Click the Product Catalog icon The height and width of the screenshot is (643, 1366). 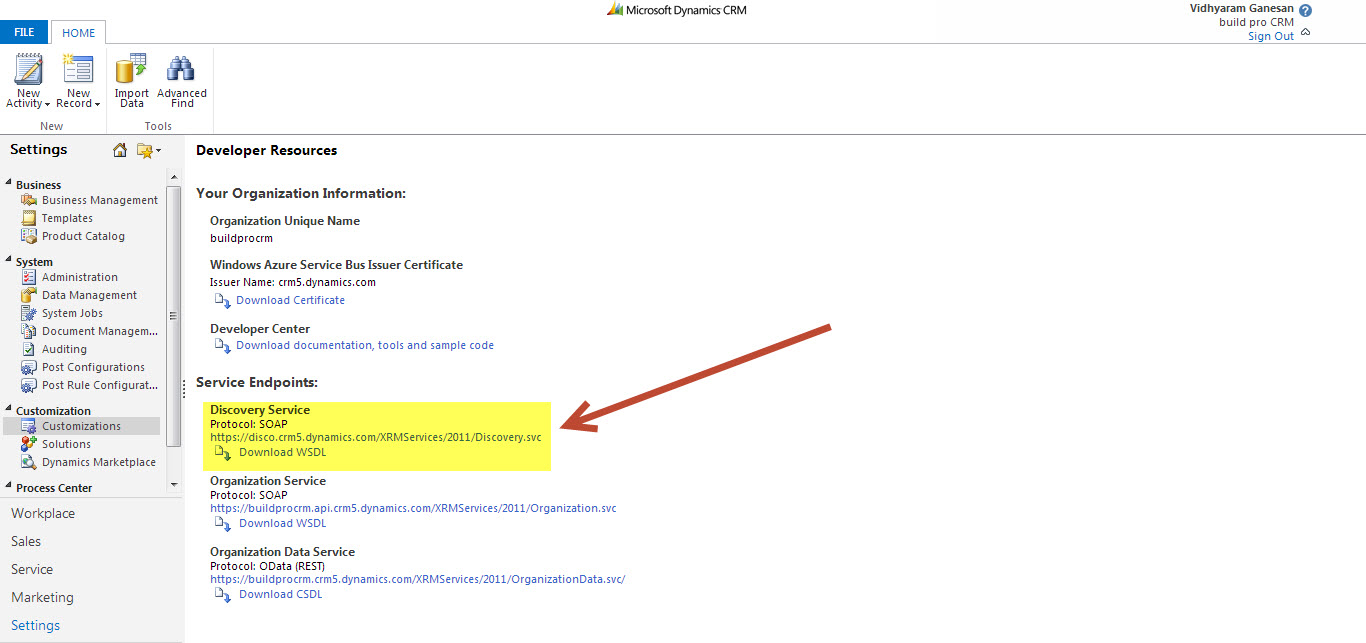(29, 236)
